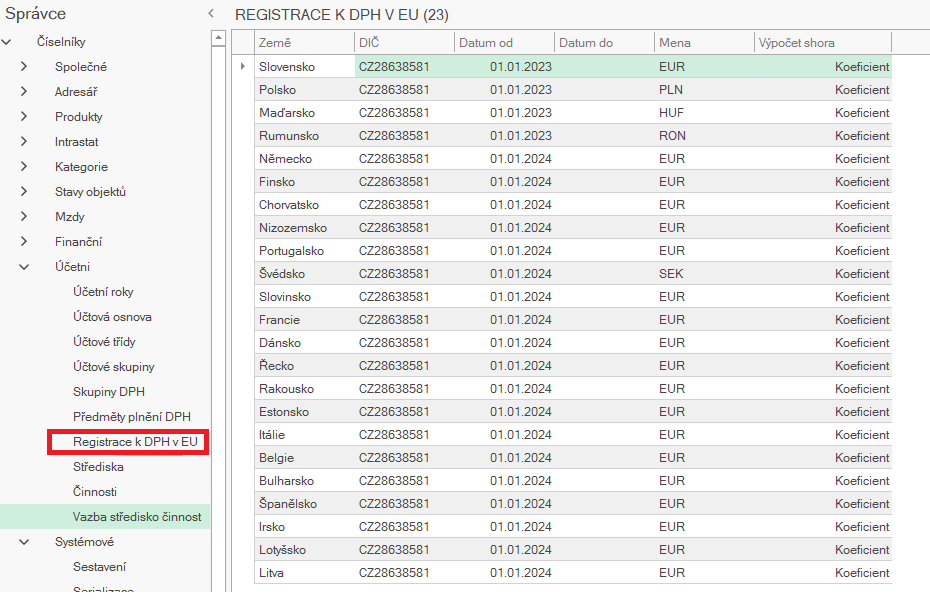Select the Polsko row
930x601 pixels.
pos(573,90)
